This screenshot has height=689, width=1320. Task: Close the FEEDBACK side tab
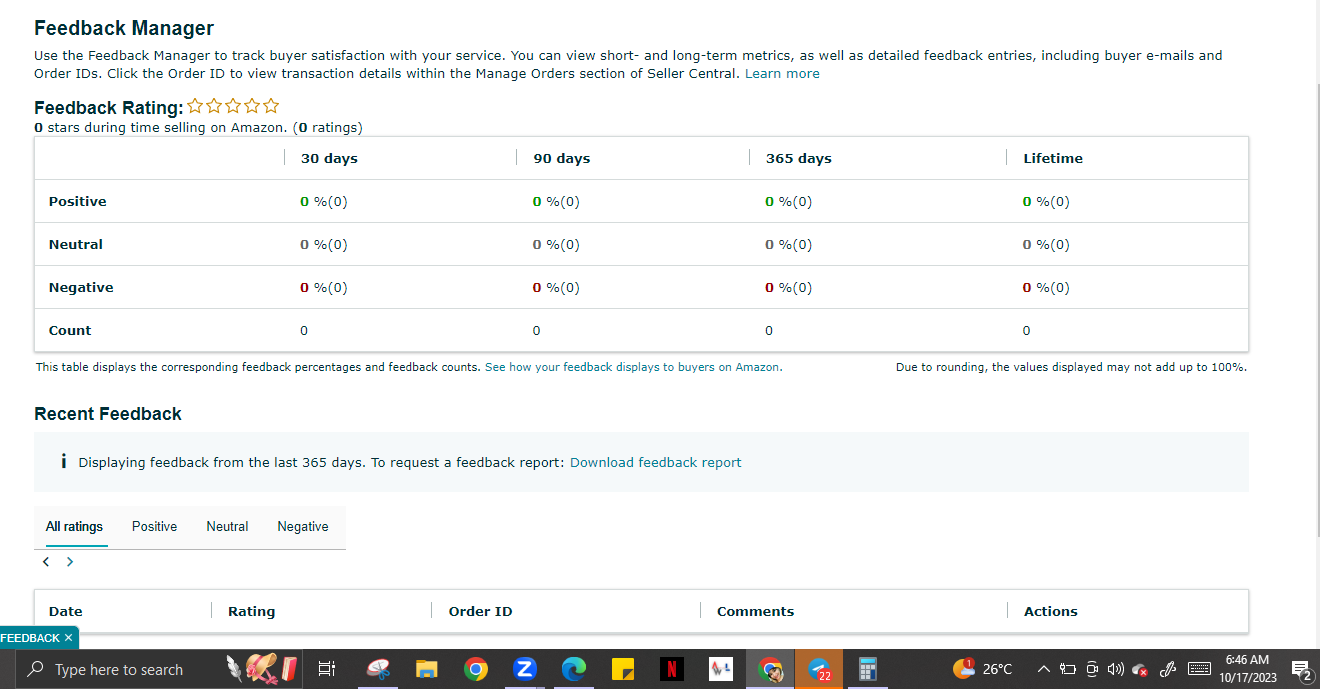point(68,638)
